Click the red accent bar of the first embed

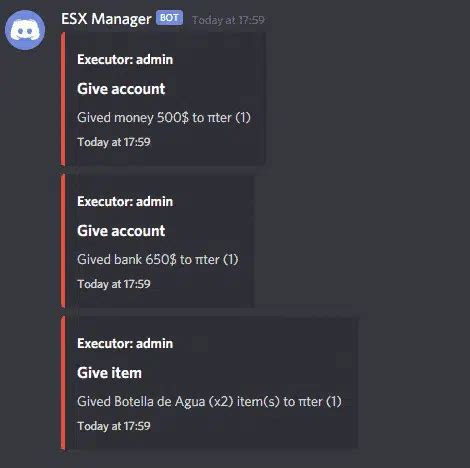[63, 99]
